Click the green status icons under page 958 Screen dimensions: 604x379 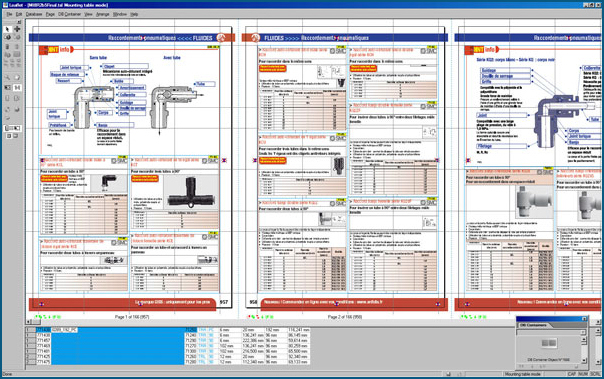(261, 317)
